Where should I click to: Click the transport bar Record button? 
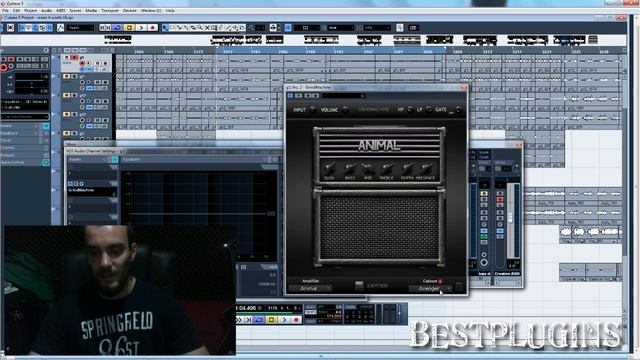pos(297,320)
